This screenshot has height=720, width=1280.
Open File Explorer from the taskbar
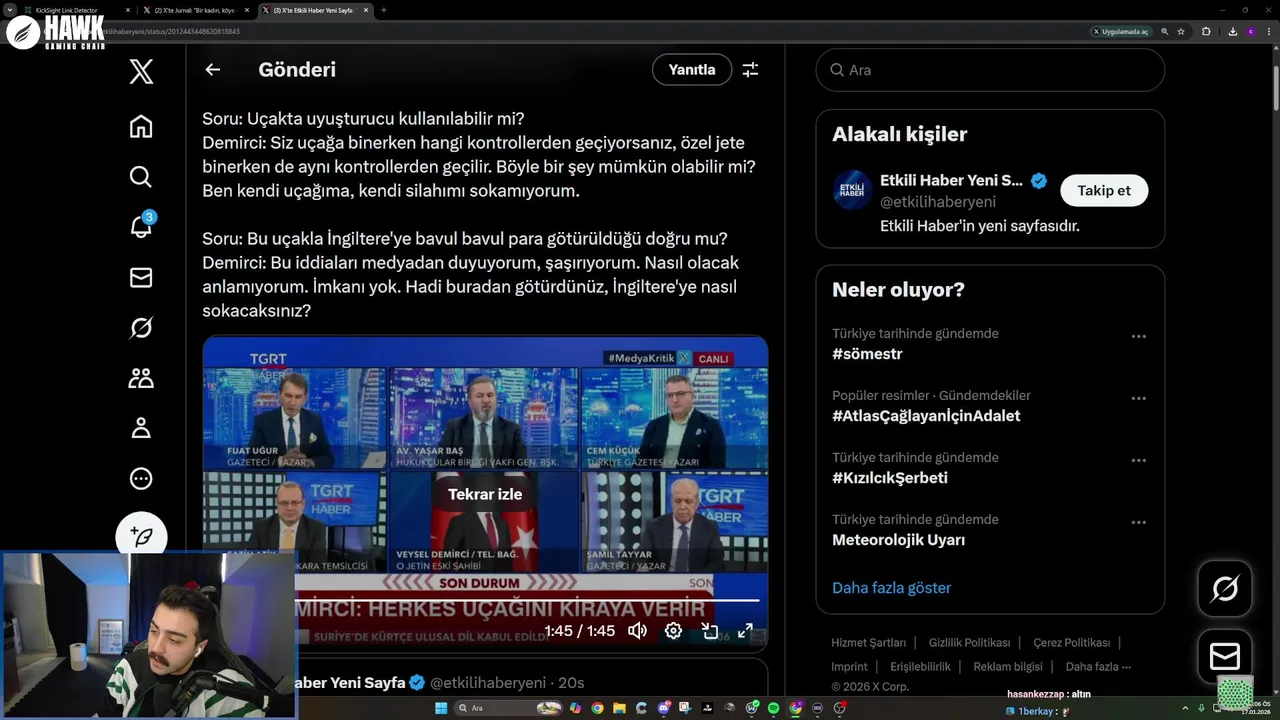point(619,708)
